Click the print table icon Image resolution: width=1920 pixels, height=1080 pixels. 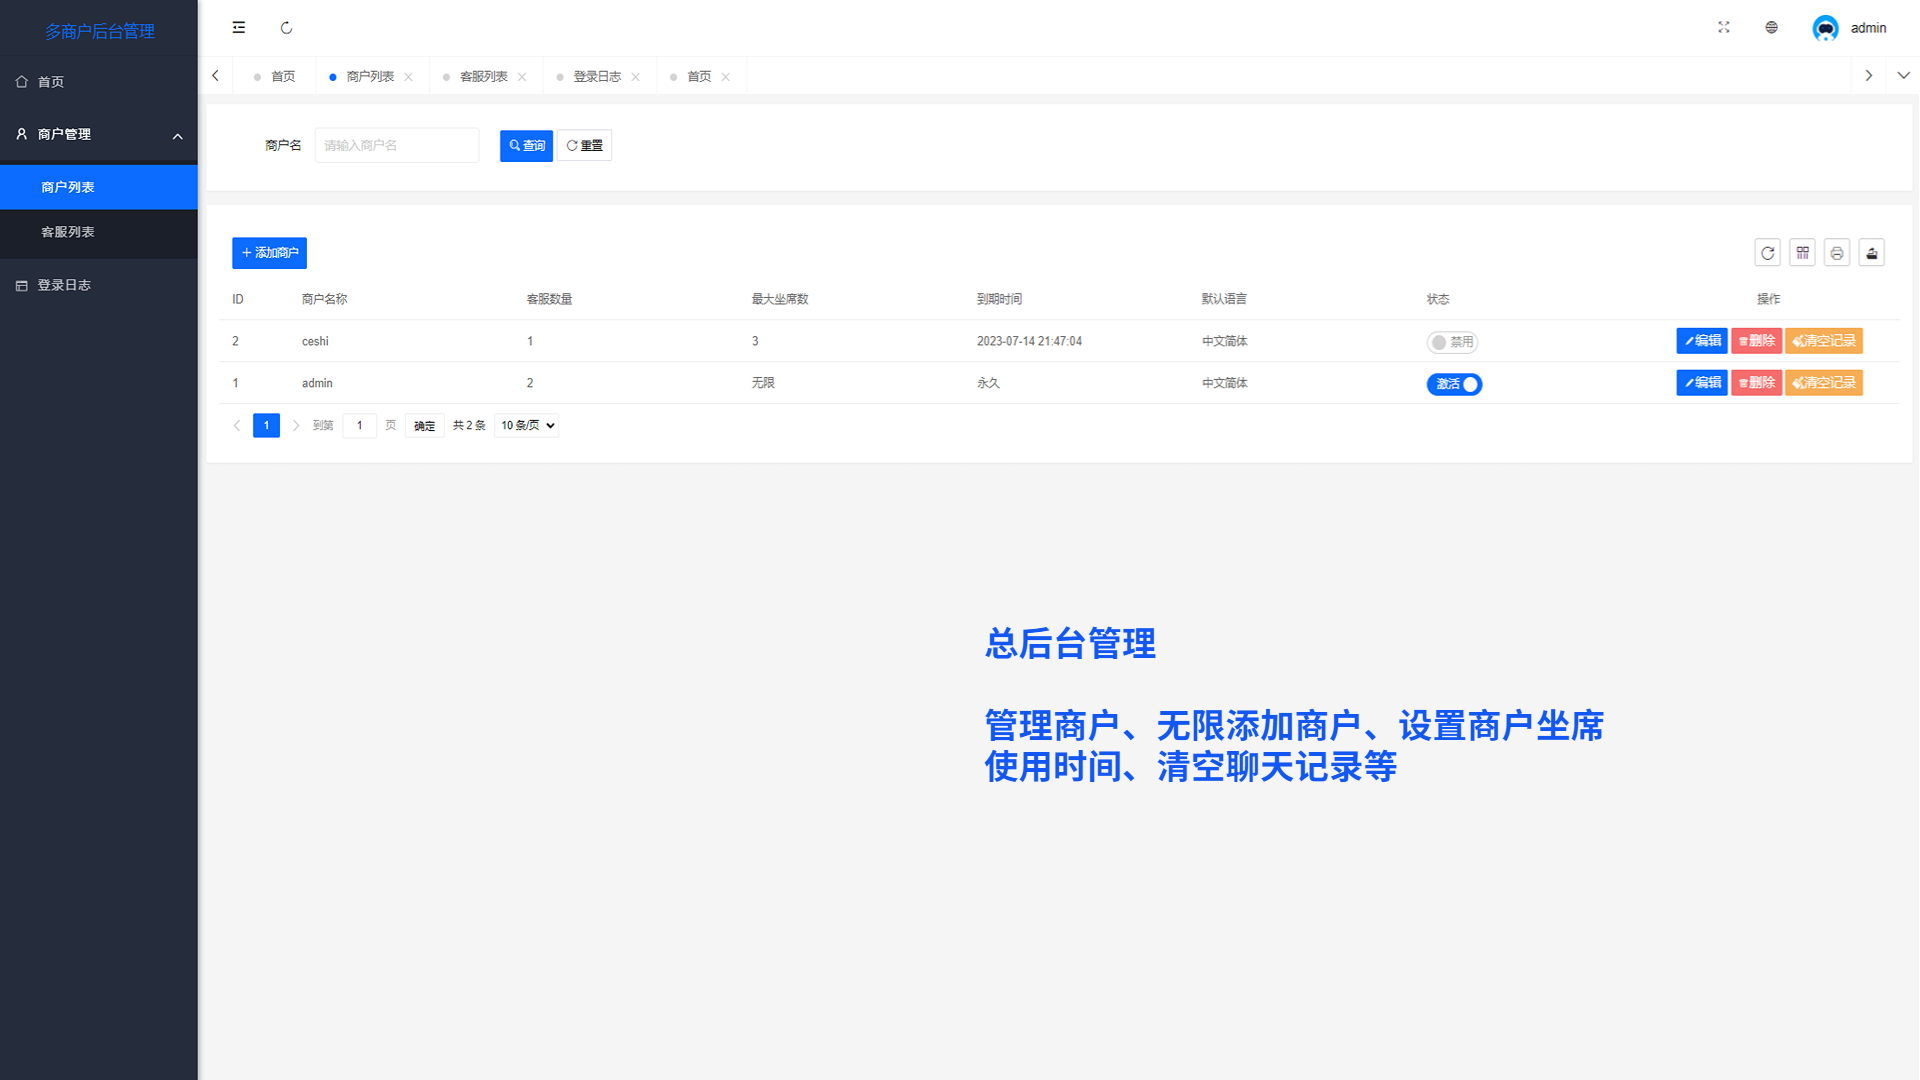point(1837,253)
